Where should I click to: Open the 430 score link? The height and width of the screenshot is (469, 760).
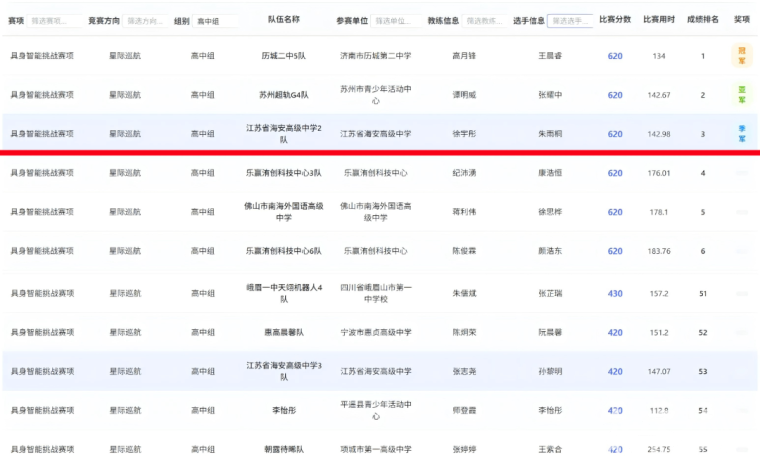(x=615, y=293)
